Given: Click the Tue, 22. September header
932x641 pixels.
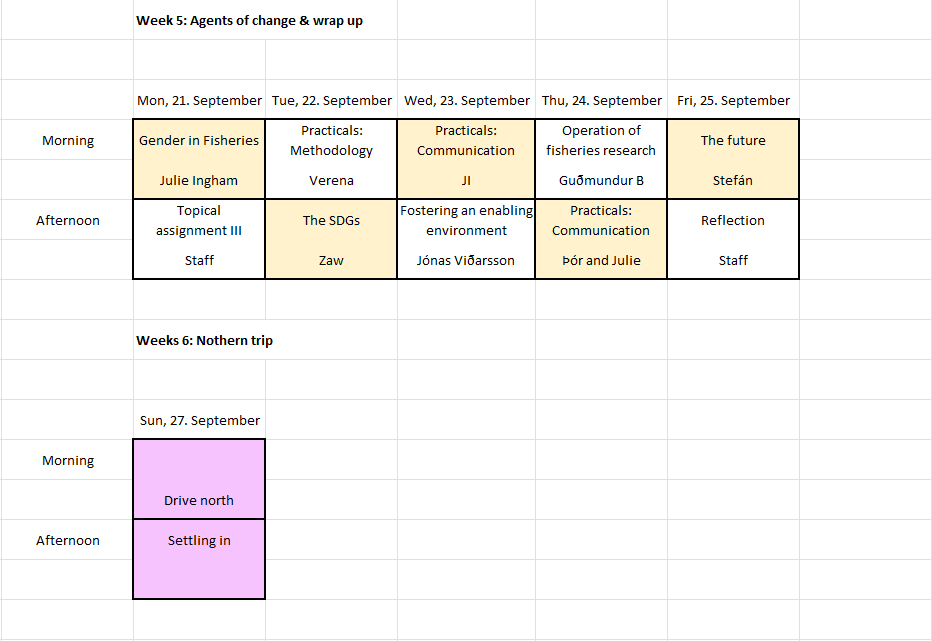Looking at the screenshot, I should [x=331, y=100].
